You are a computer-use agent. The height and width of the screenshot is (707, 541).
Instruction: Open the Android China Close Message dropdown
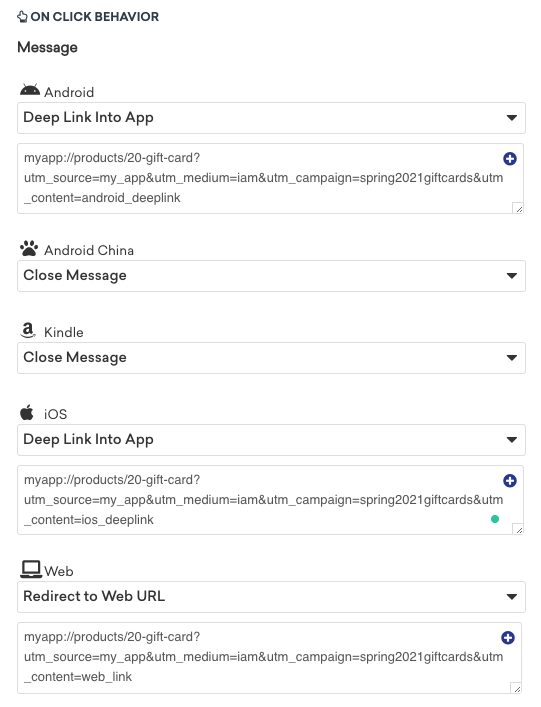[x=271, y=275]
